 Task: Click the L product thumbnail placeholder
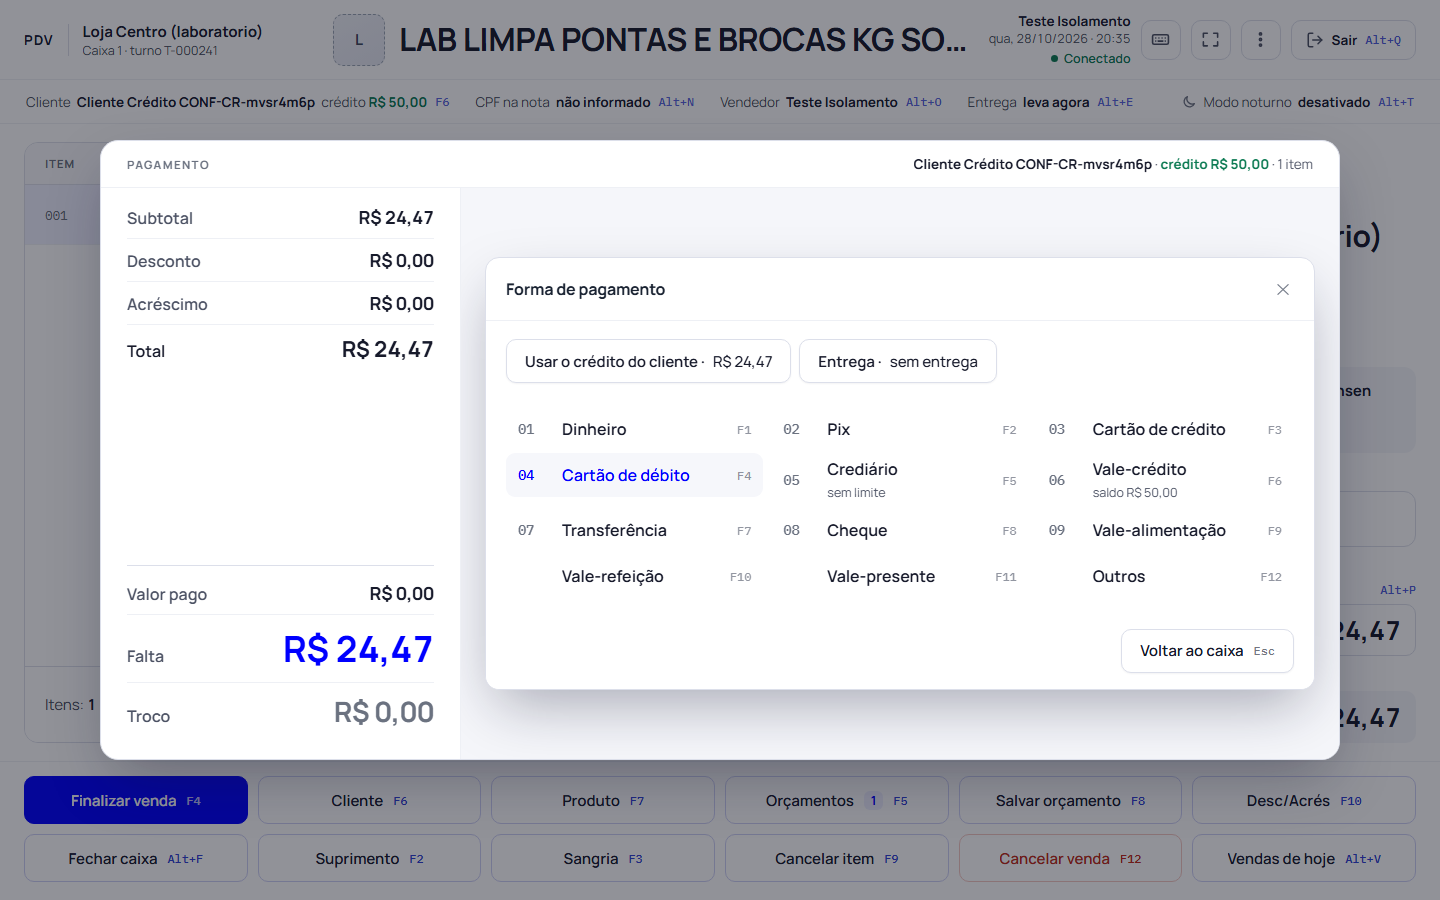tap(359, 40)
